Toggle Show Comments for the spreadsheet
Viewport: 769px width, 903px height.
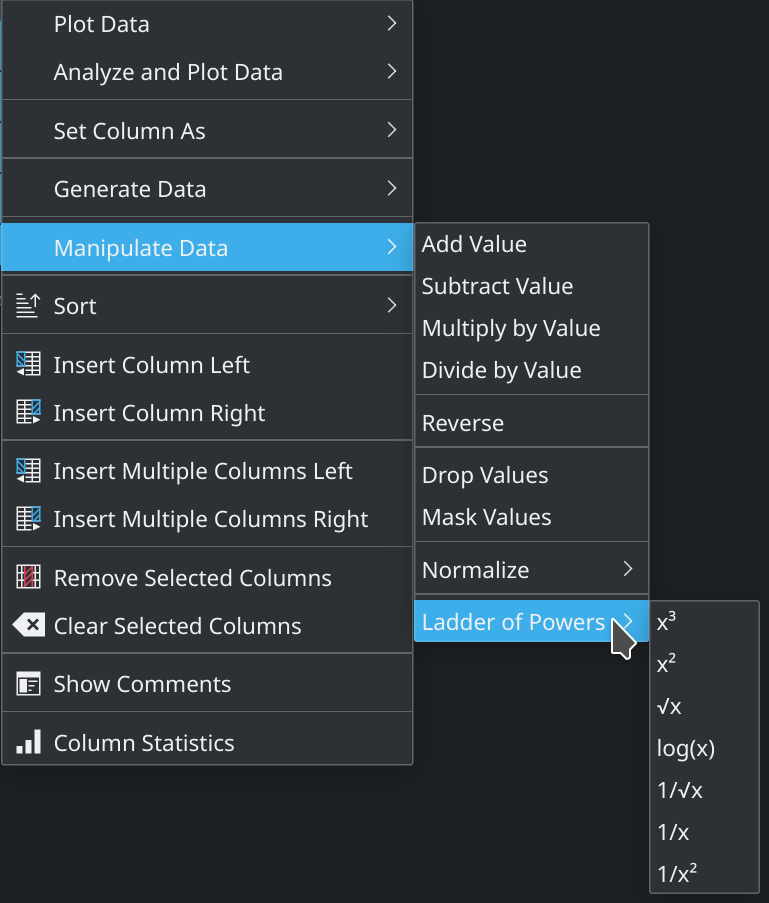[x=142, y=685]
